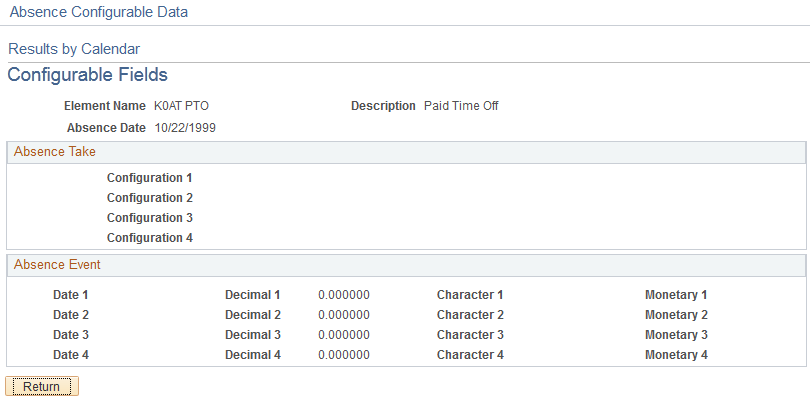Select element name value K0AT PTO

(x=181, y=106)
